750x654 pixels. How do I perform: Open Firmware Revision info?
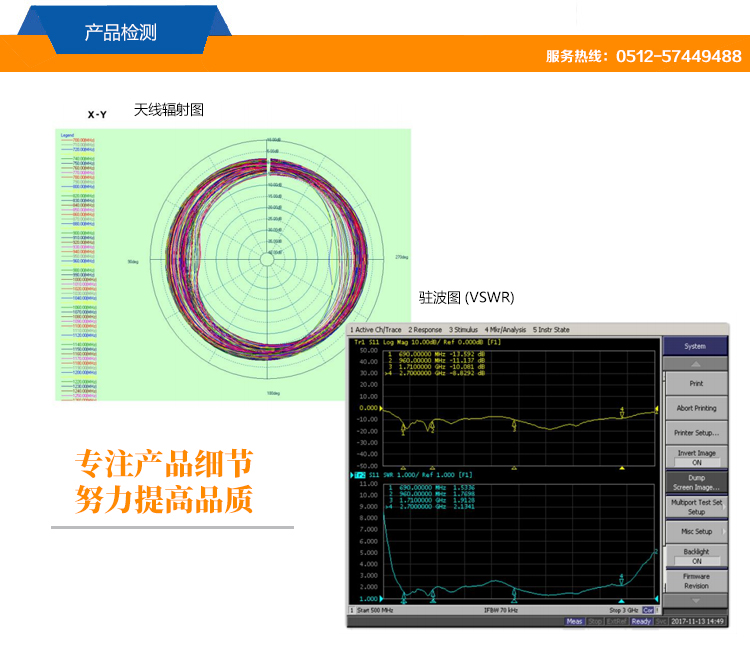[x=696, y=580]
